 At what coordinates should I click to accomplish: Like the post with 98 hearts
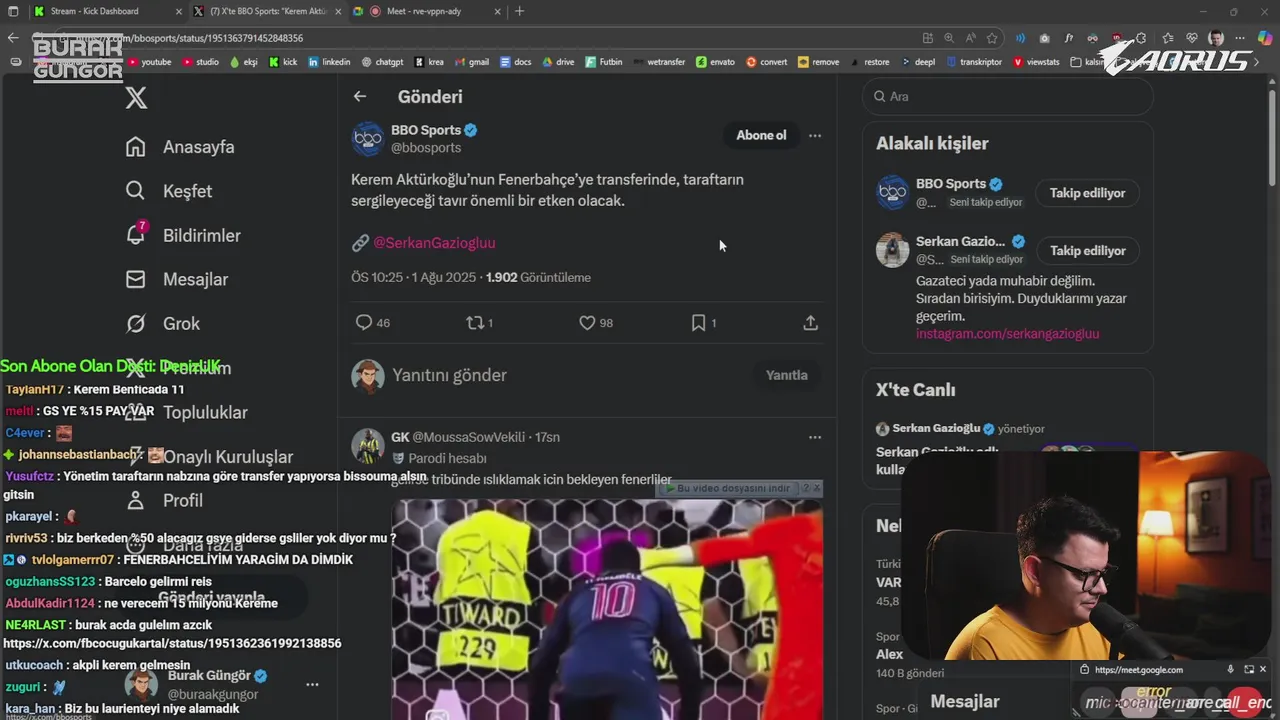pos(596,323)
